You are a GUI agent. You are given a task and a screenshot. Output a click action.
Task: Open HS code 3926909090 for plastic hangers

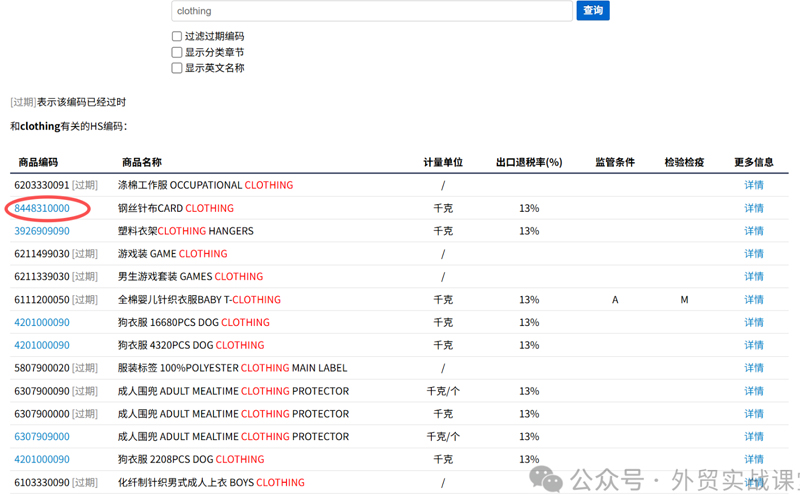(x=42, y=231)
